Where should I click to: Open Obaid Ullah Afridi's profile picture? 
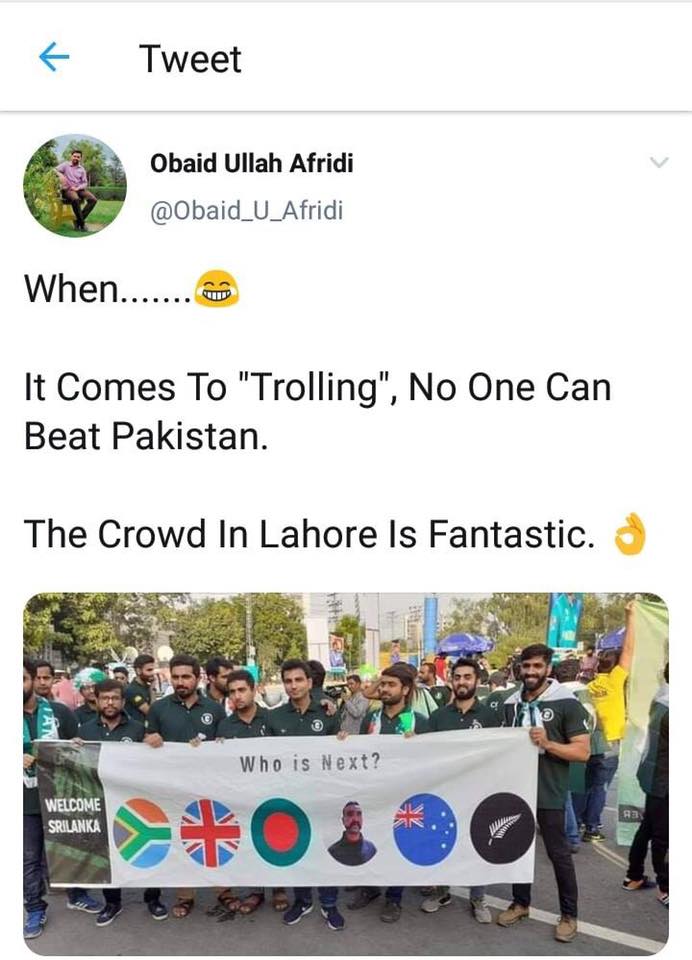[x=75, y=186]
